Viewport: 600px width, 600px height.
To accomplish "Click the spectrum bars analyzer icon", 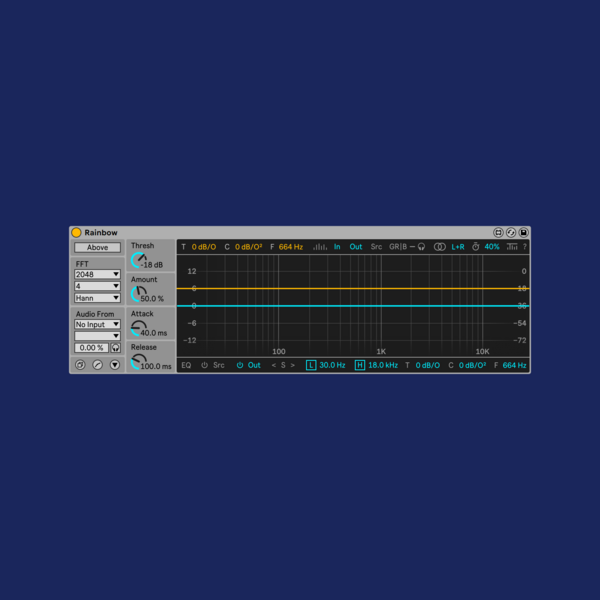I will click(x=320, y=247).
